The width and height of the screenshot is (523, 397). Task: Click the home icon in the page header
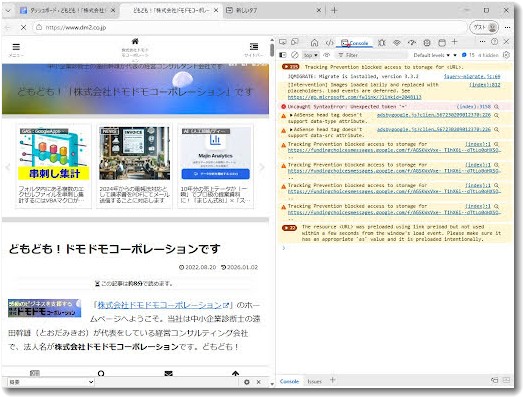pos(135,41)
